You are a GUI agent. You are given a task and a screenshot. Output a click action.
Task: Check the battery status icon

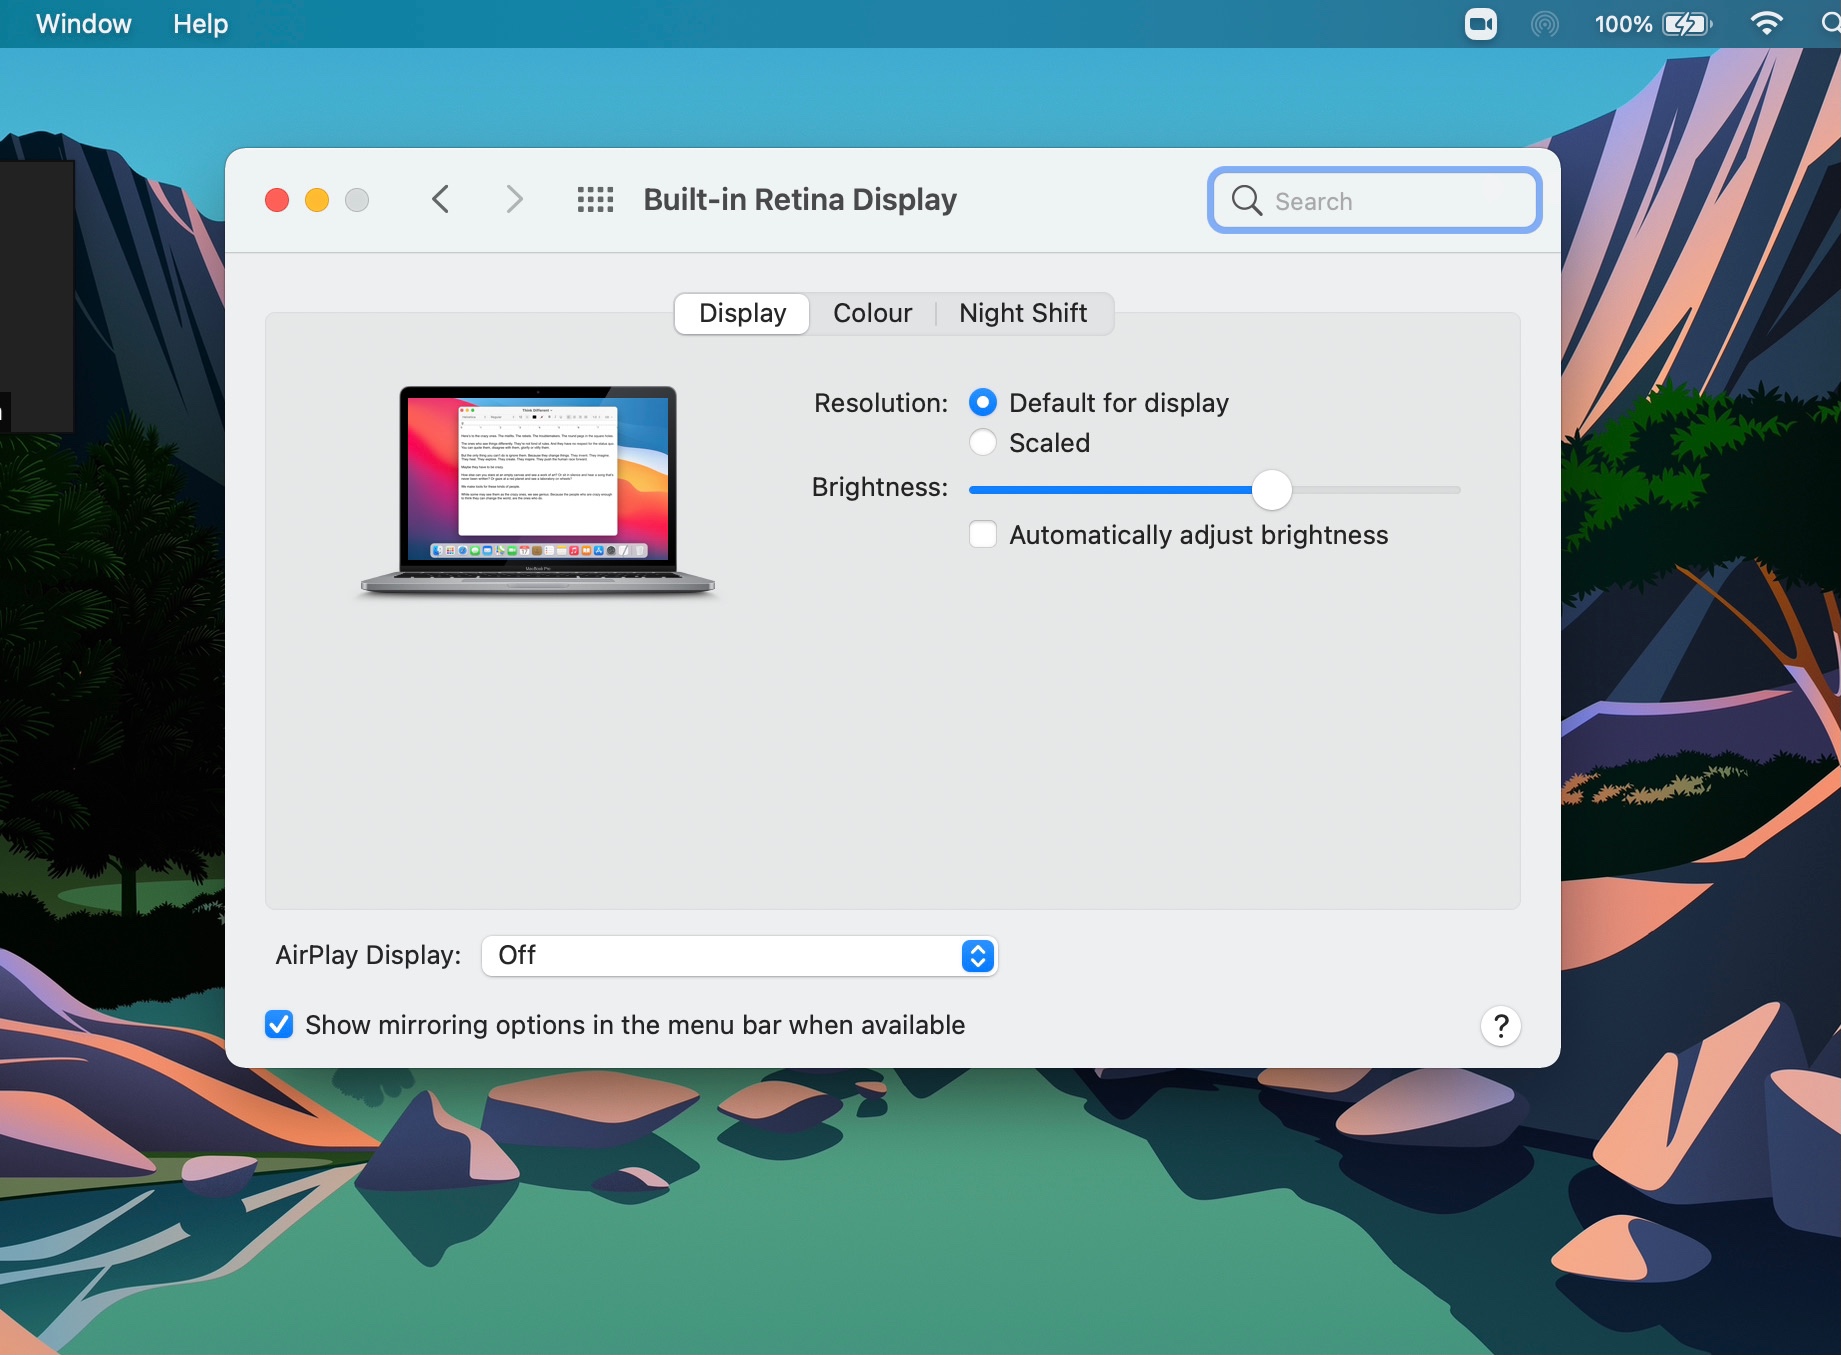coord(1687,24)
